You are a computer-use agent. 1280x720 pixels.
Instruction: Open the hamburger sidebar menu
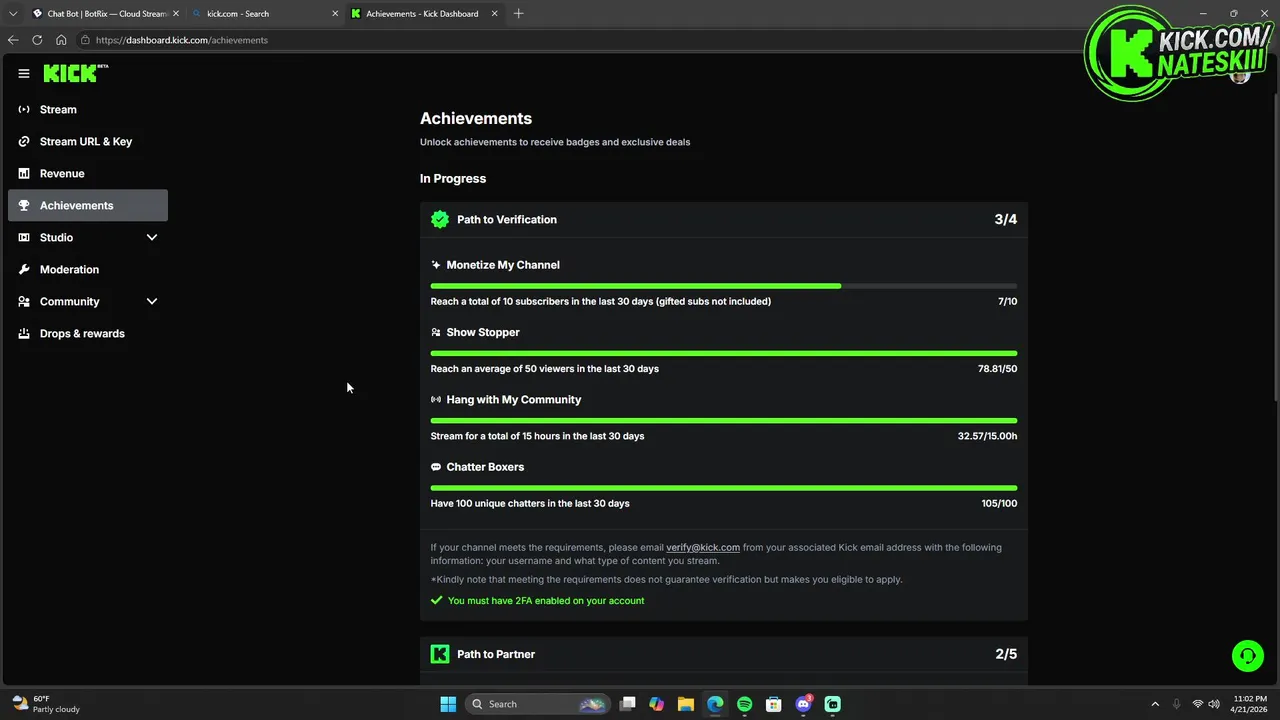click(x=24, y=73)
